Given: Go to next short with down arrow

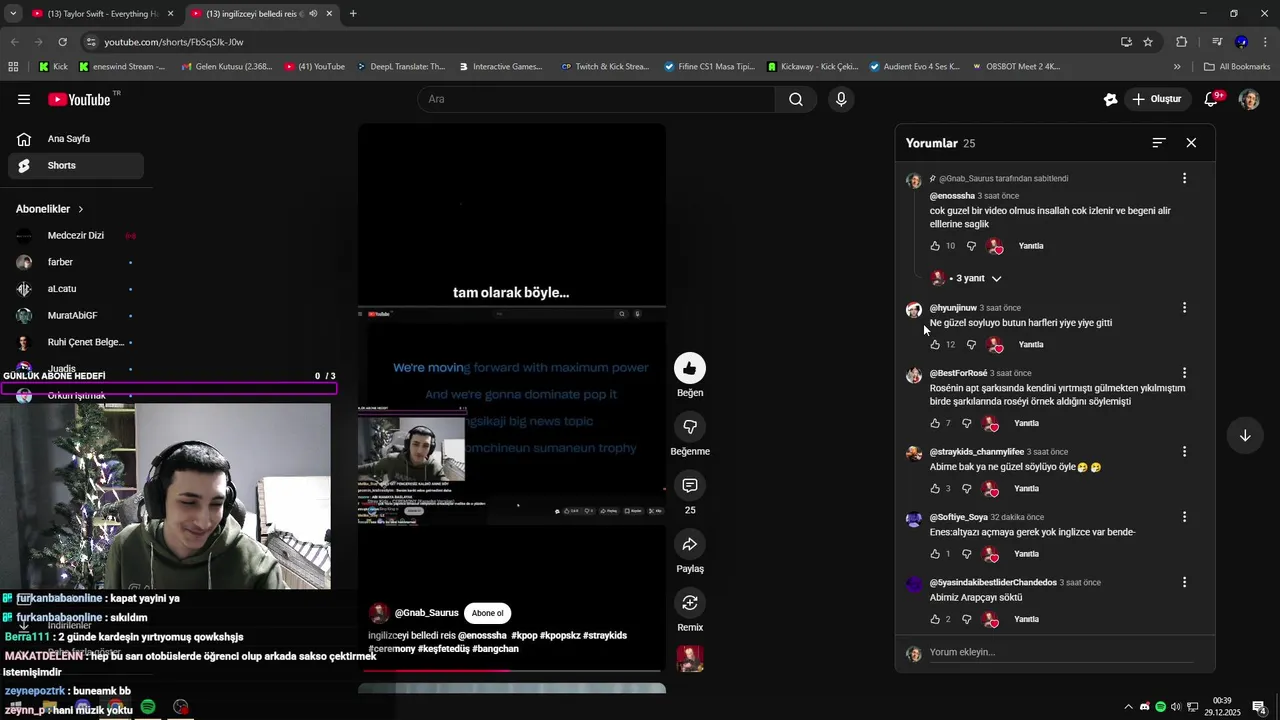Looking at the screenshot, I should click(1245, 435).
